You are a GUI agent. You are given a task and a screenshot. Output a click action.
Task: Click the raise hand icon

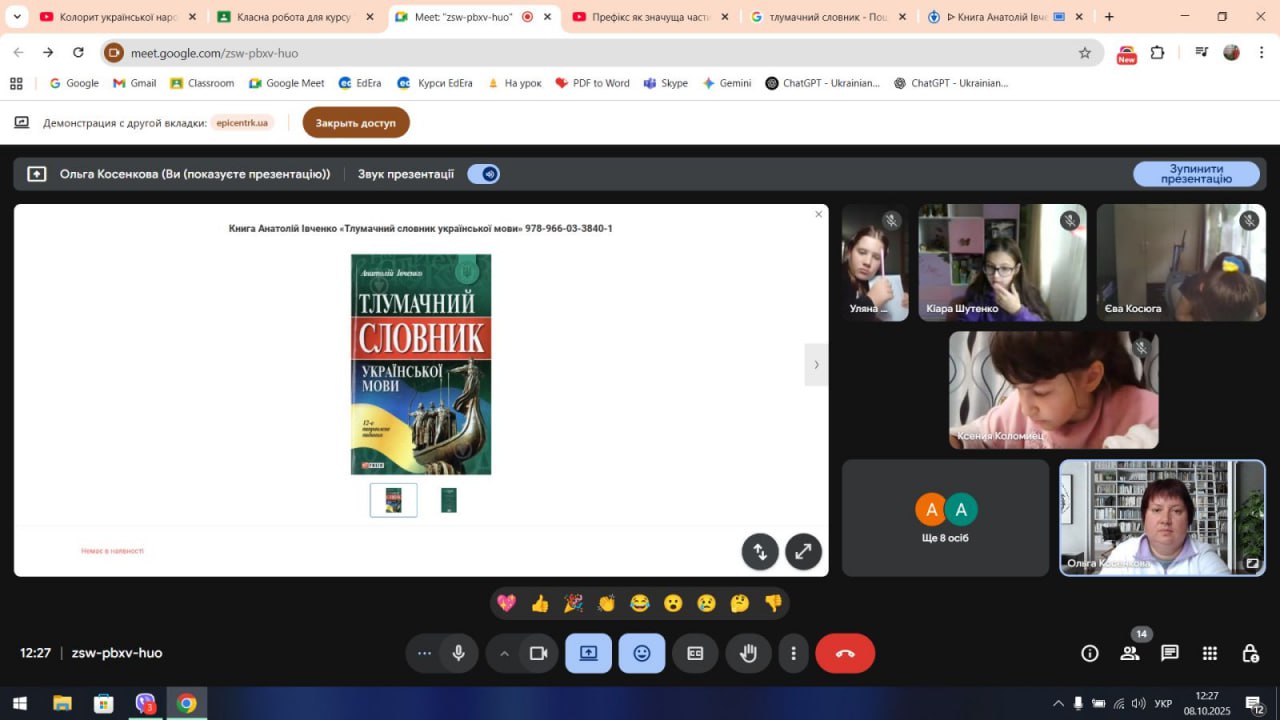(748, 653)
